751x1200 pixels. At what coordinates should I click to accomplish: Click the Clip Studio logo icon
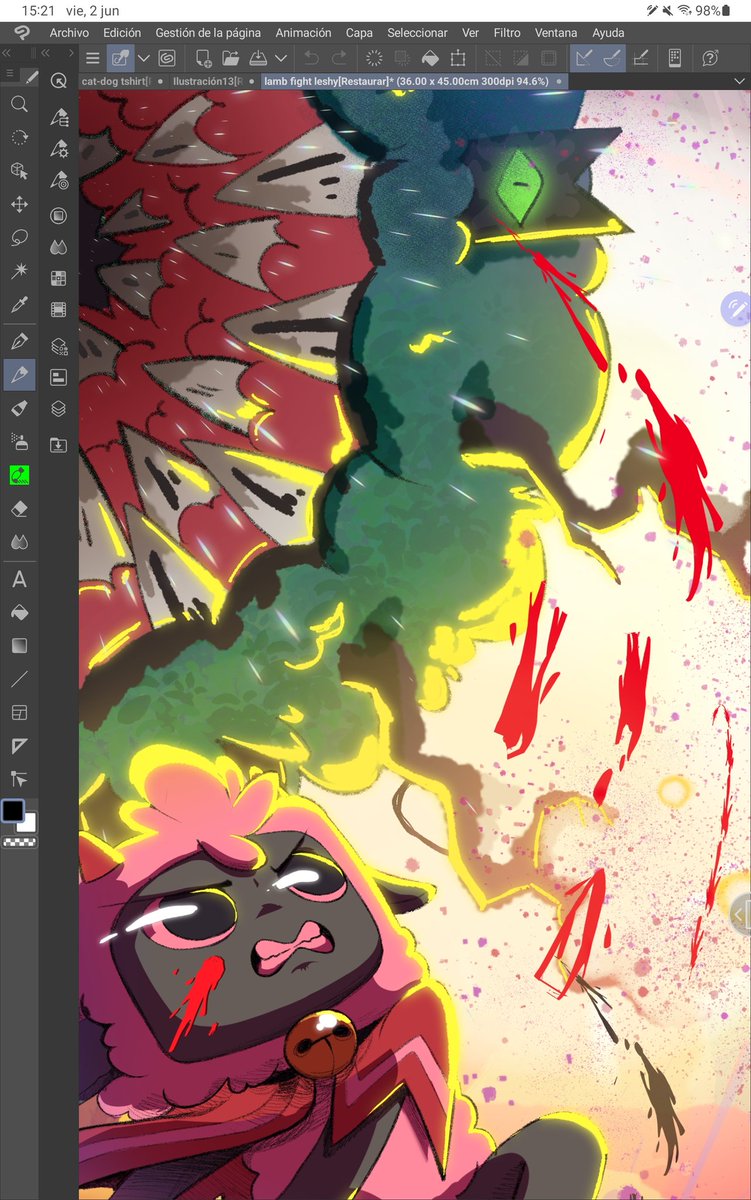(21, 32)
